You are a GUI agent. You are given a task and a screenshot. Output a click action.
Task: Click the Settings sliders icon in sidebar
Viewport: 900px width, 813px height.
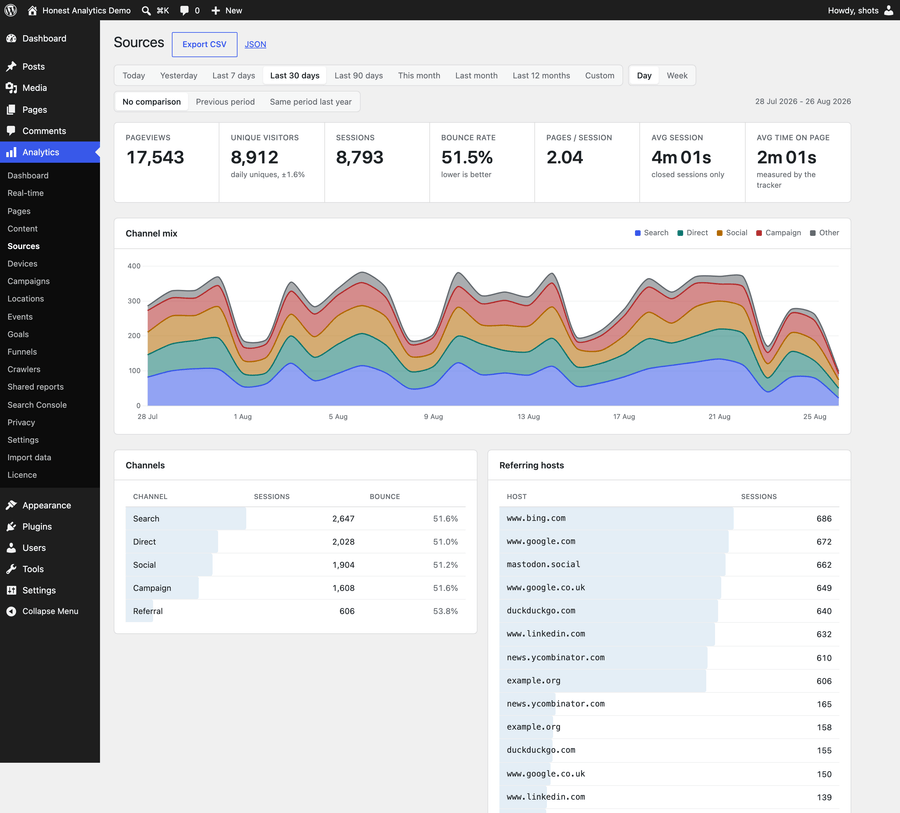click(11, 590)
